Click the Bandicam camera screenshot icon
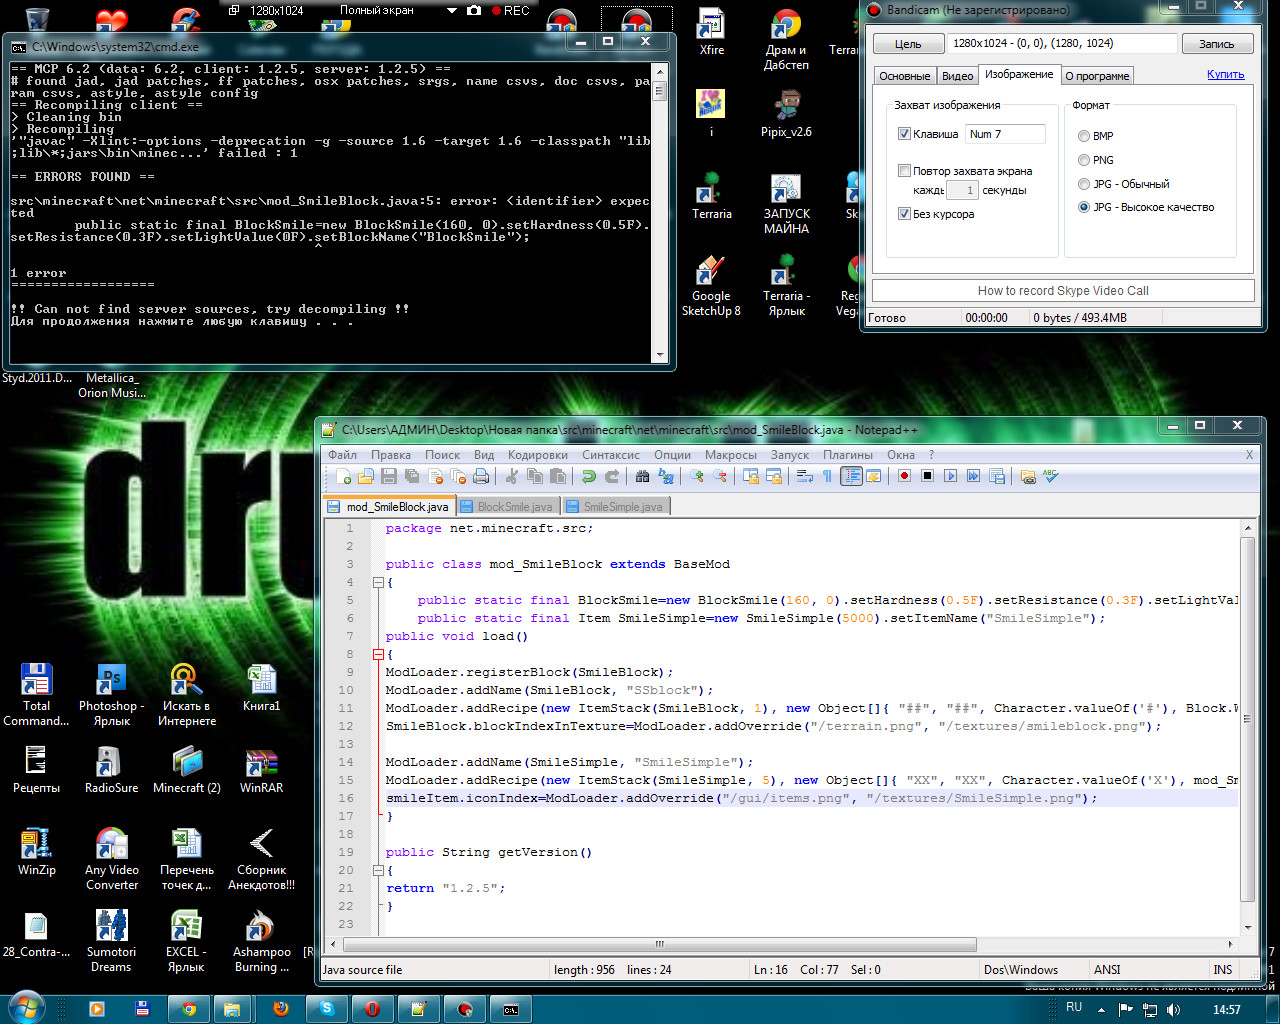This screenshot has height=1024, width=1280. tap(474, 10)
